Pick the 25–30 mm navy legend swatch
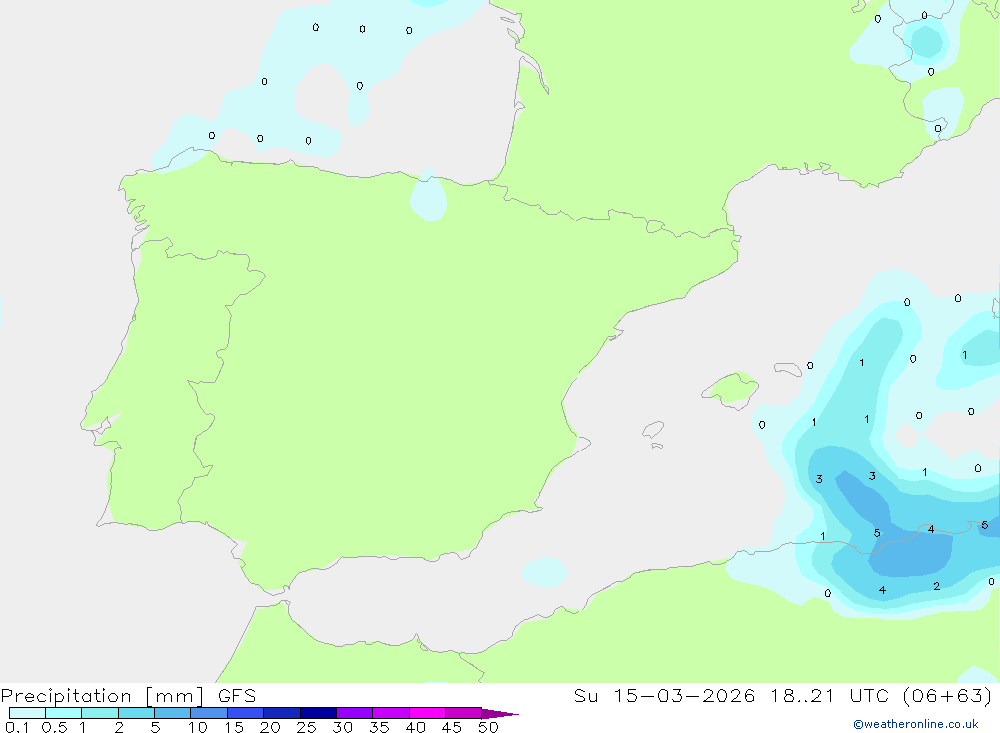This screenshot has height=733, width=1000. (x=318, y=713)
